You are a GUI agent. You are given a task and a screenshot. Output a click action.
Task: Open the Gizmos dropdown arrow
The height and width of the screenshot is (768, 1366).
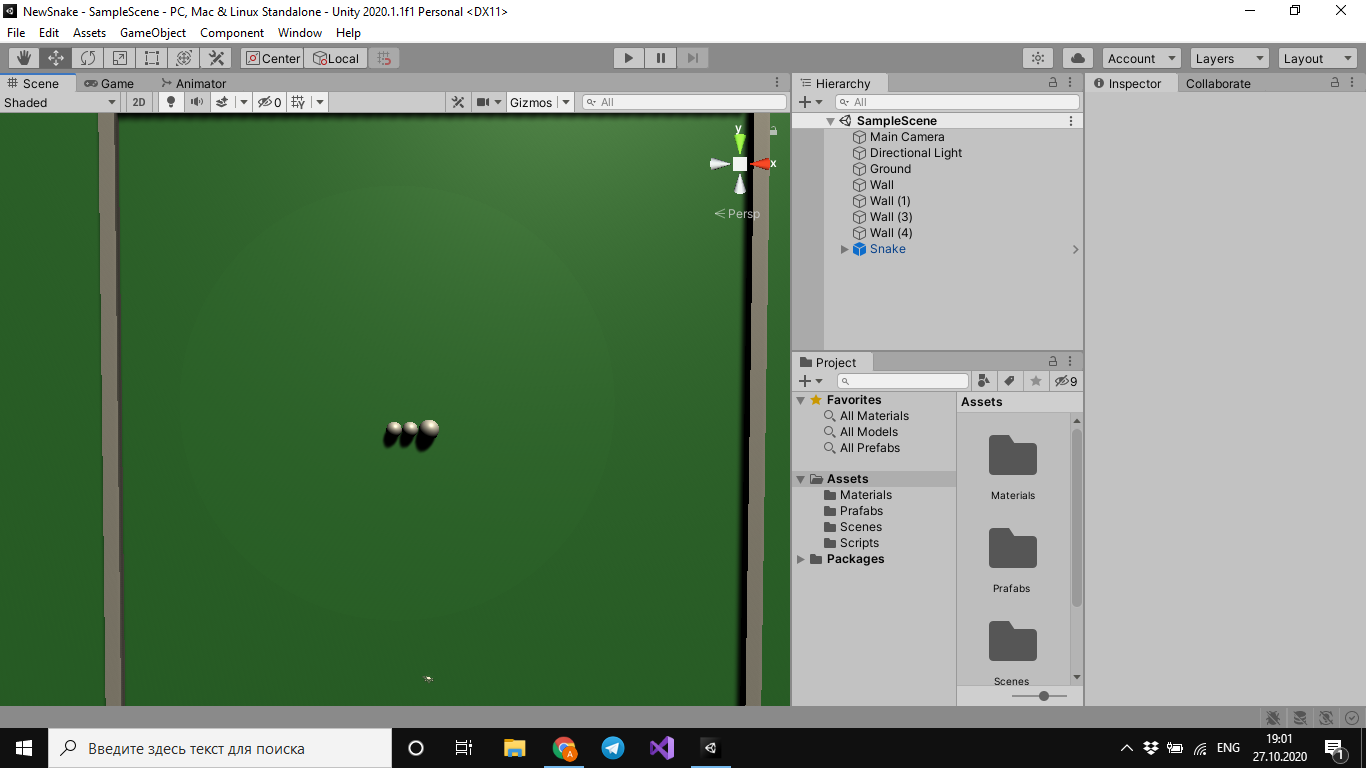click(x=566, y=102)
